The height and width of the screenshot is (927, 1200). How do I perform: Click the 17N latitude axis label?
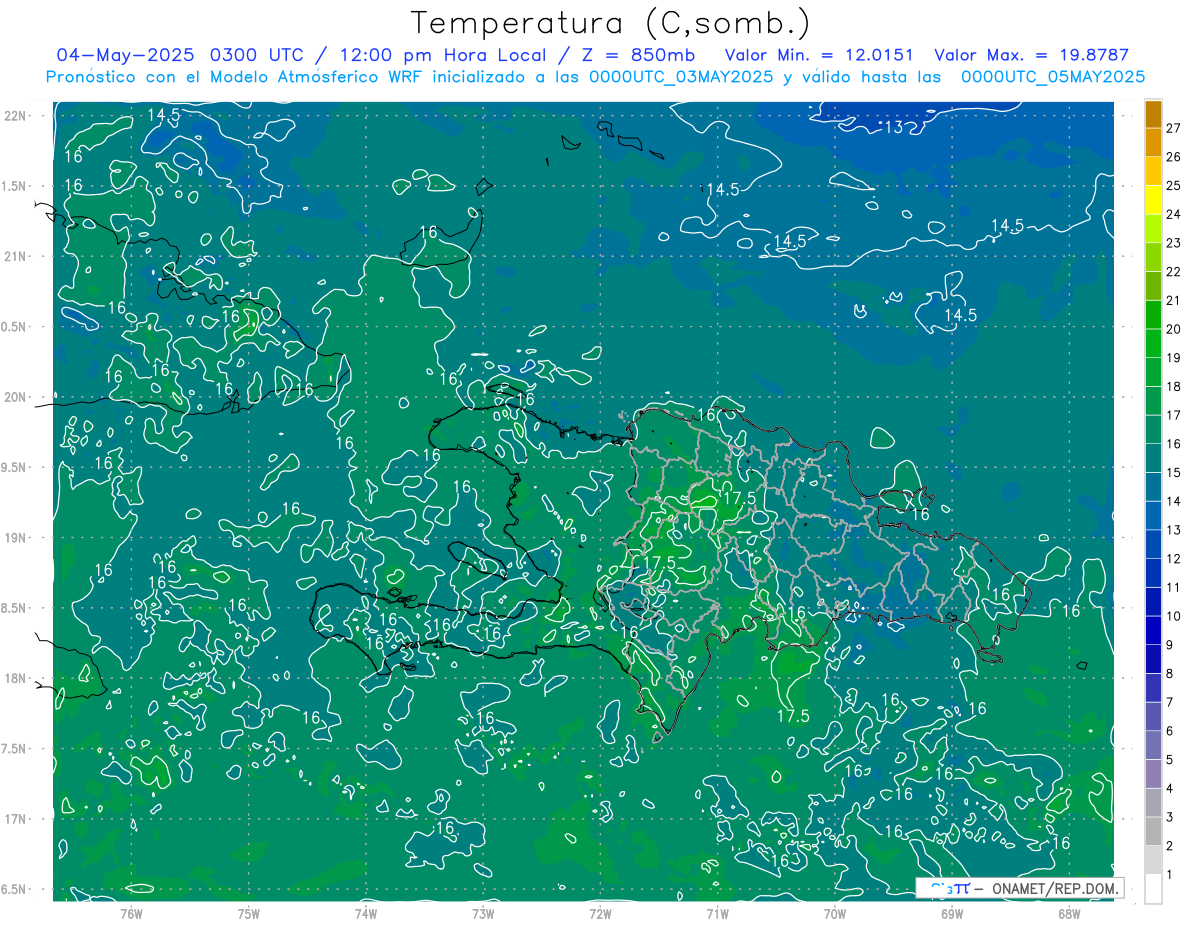(17, 819)
